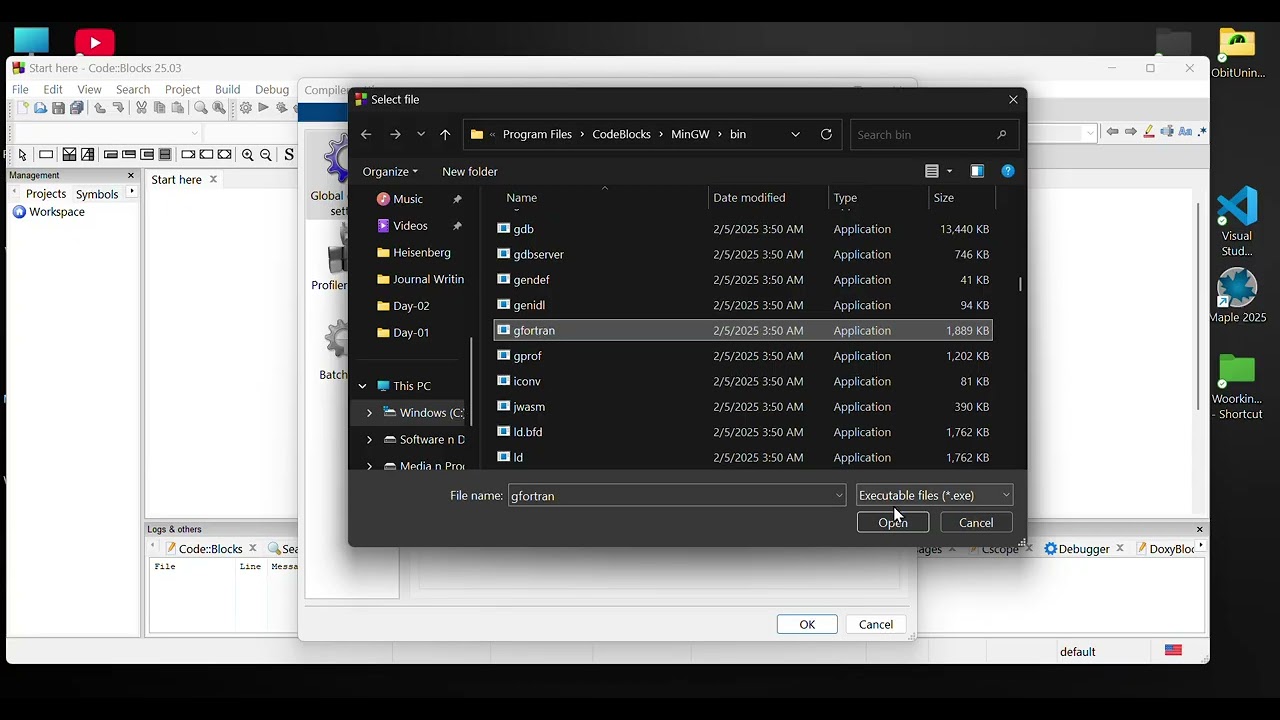Open the File menu in Code::Blocks
The width and height of the screenshot is (1280, 720).
point(20,89)
